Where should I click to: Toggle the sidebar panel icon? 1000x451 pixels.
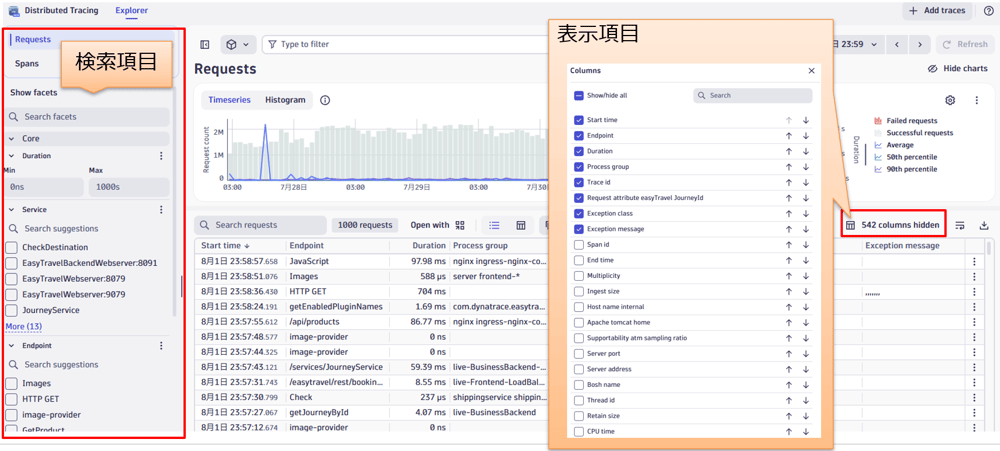(205, 45)
